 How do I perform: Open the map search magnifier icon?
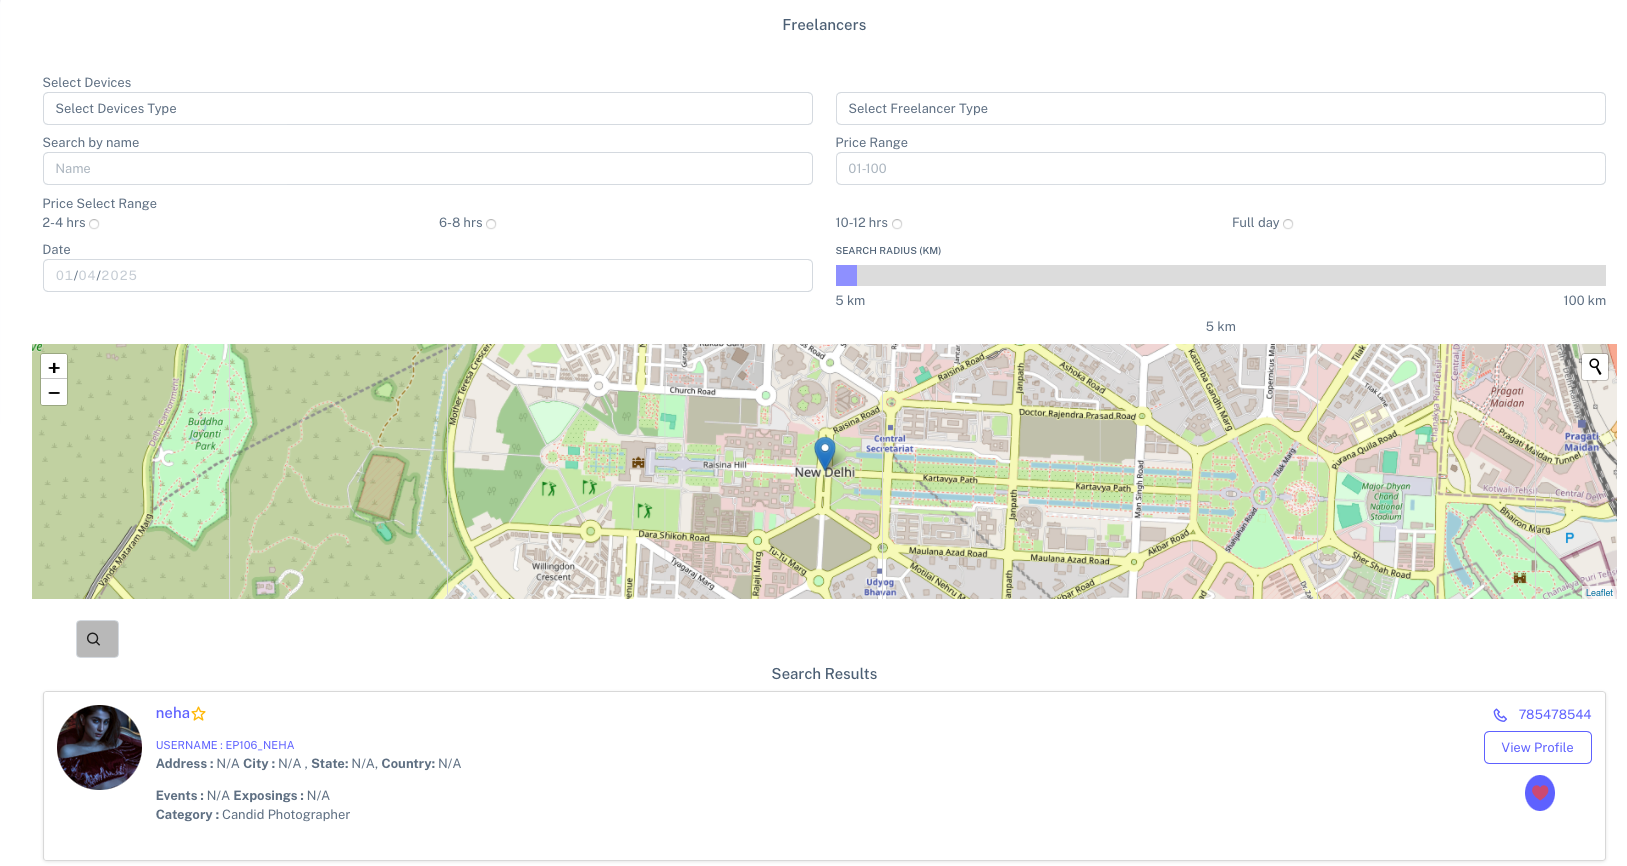coord(1595,367)
